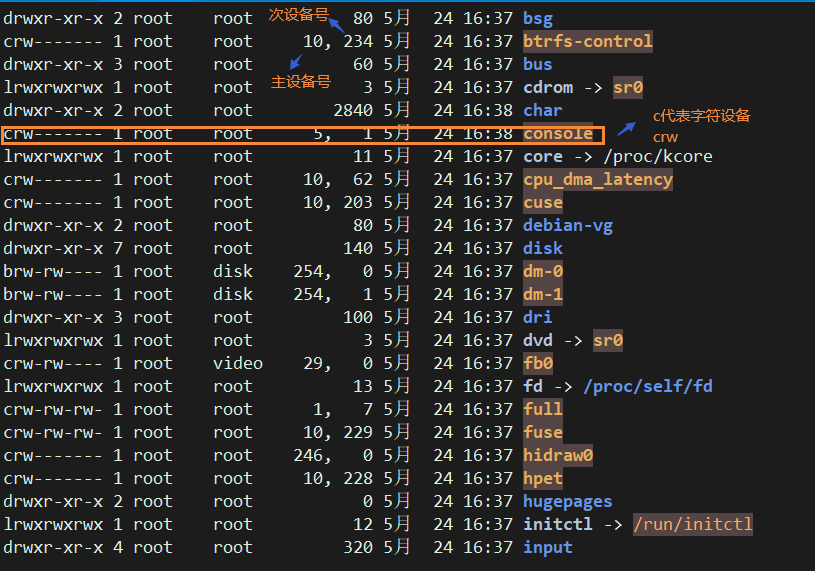Click the orange 主设备号 annotation text
Image resolution: width=815 pixels, height=571 pixels.
300,81
